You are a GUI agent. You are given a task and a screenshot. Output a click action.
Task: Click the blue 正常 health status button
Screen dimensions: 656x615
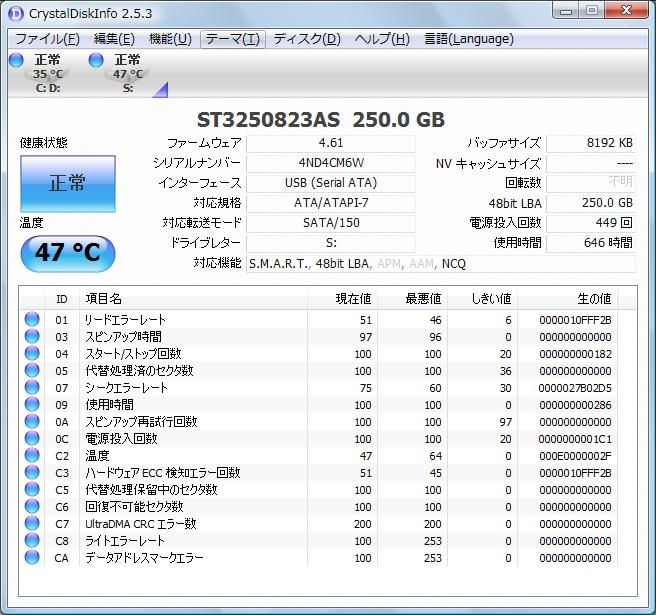68,183
